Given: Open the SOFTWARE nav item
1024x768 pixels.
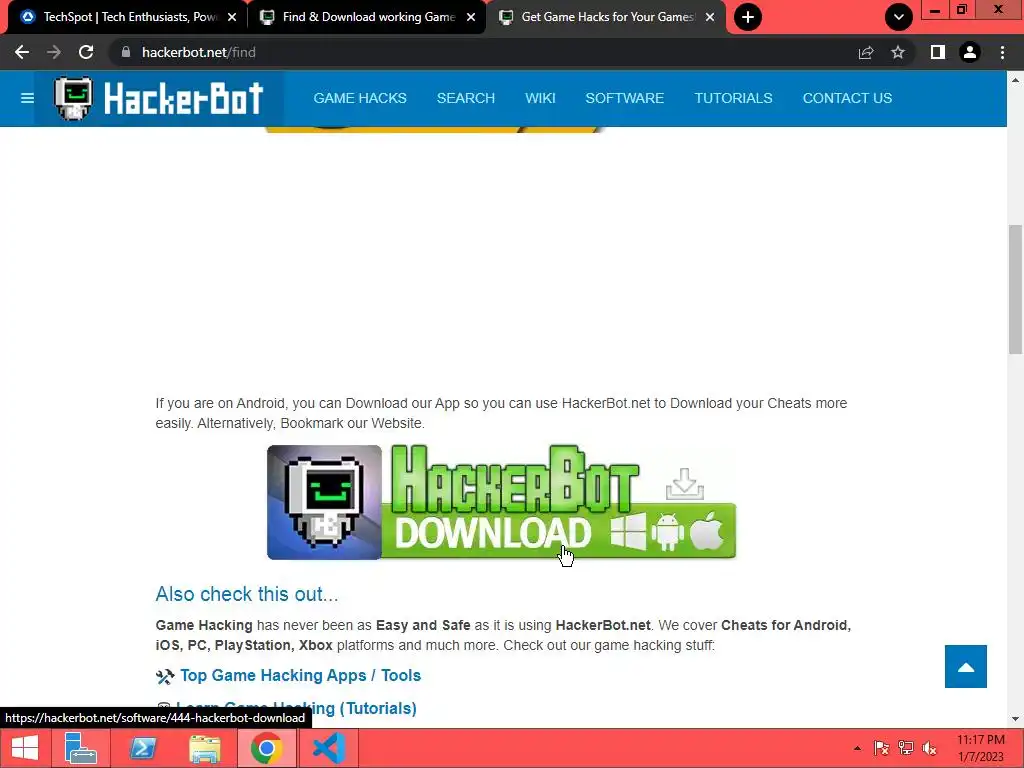Looking at the screenshot, I should (624, 98).
